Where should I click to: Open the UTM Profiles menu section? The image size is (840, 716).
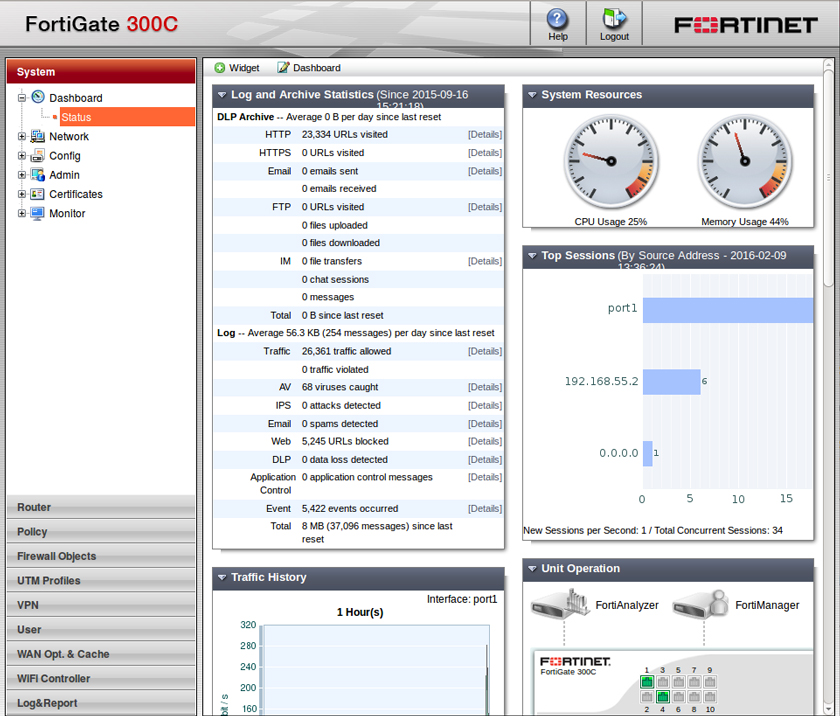click(x=101, y=581)
